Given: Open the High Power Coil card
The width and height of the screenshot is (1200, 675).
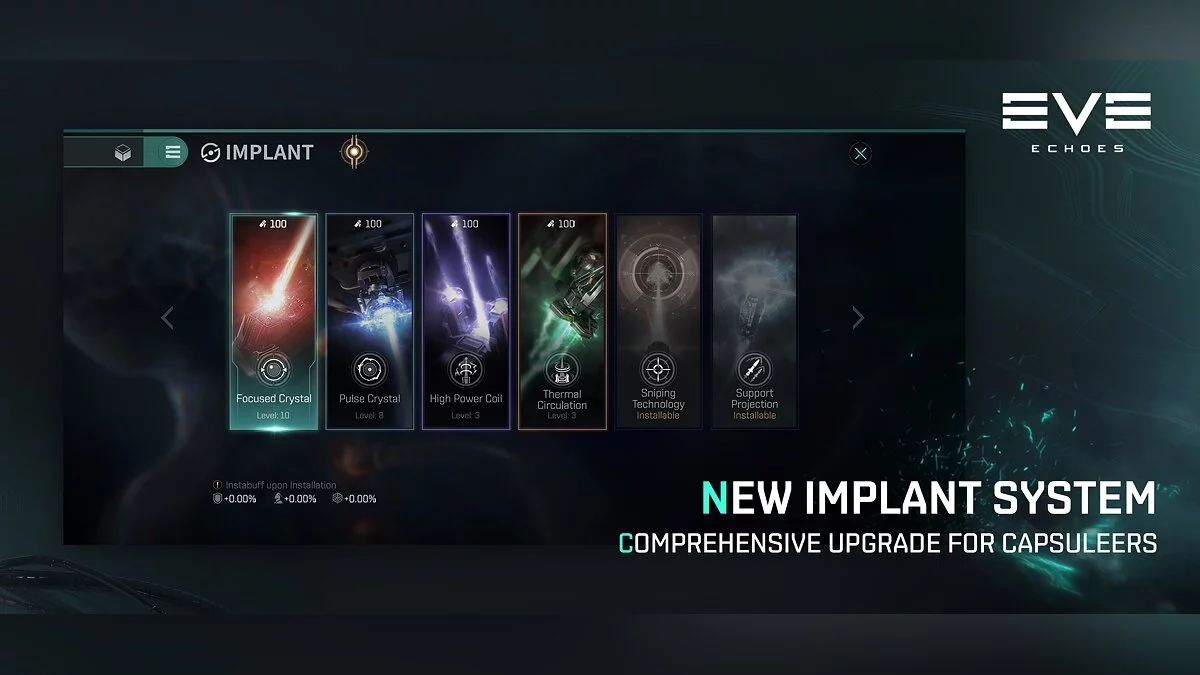Looking at the screenshot, I should click(466, 321).
